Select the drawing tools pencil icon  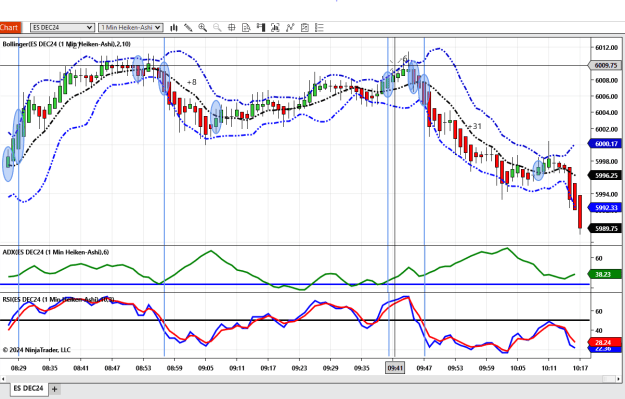188,28
